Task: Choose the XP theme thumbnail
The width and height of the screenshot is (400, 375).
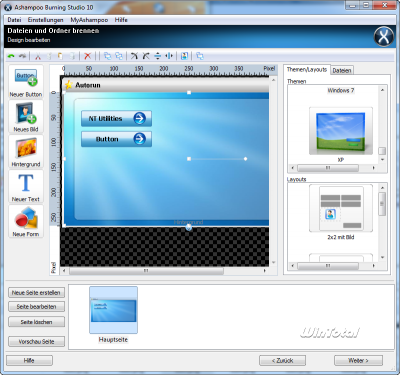Action: click(x=341, y=131)
